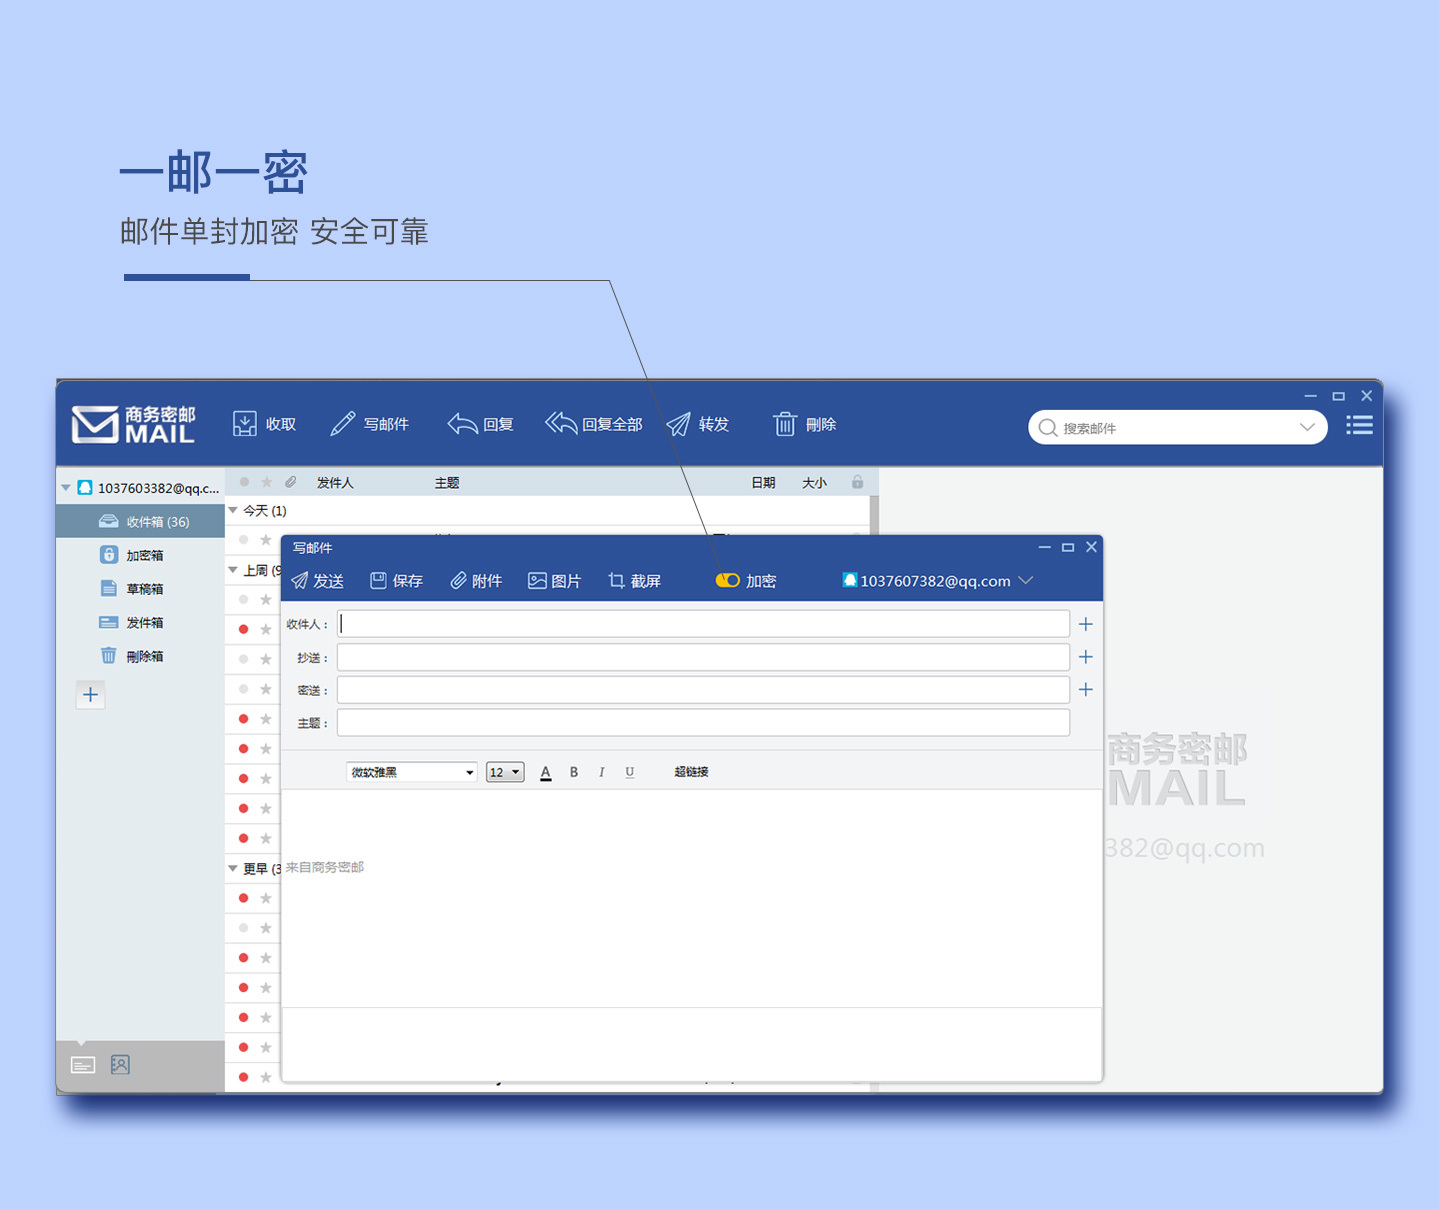
Task: Toggle the 加密 encryption switch
Action: click(727, 581)
